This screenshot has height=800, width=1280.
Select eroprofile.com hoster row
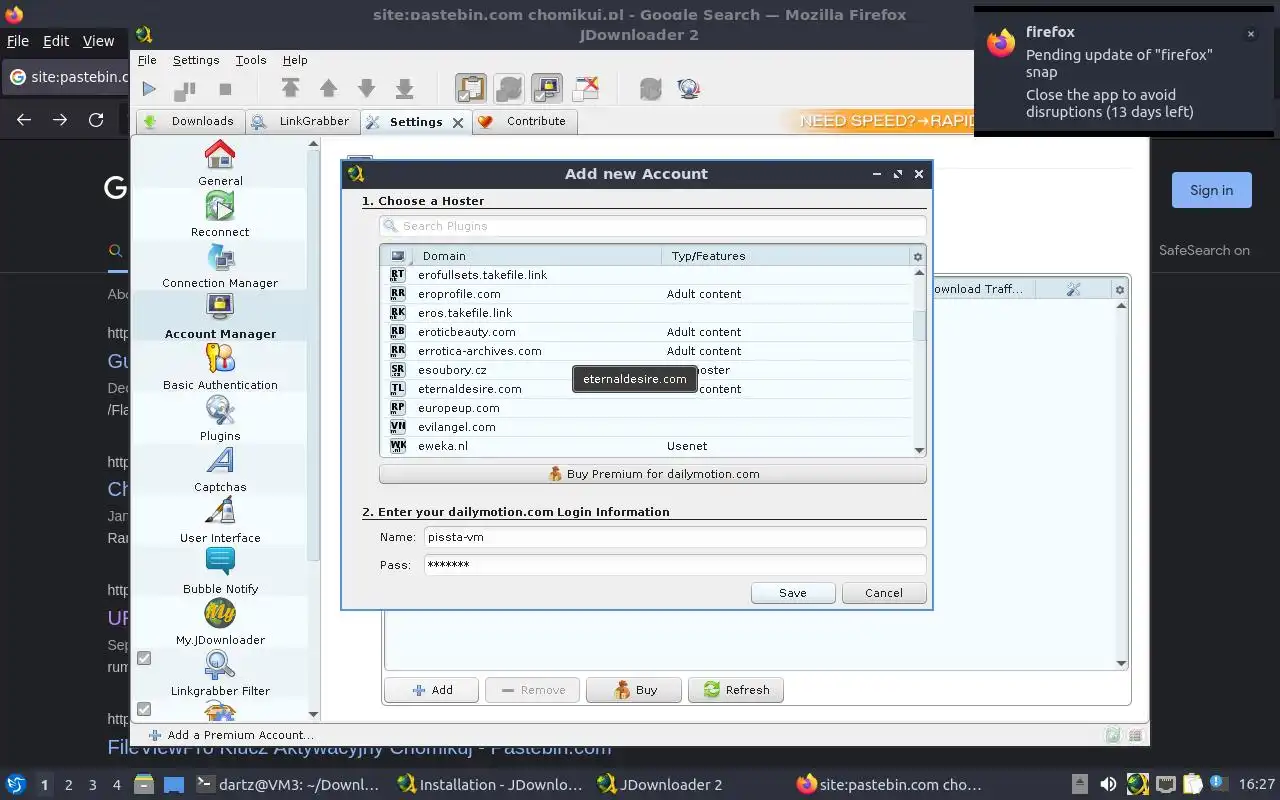tap(647, 294)
